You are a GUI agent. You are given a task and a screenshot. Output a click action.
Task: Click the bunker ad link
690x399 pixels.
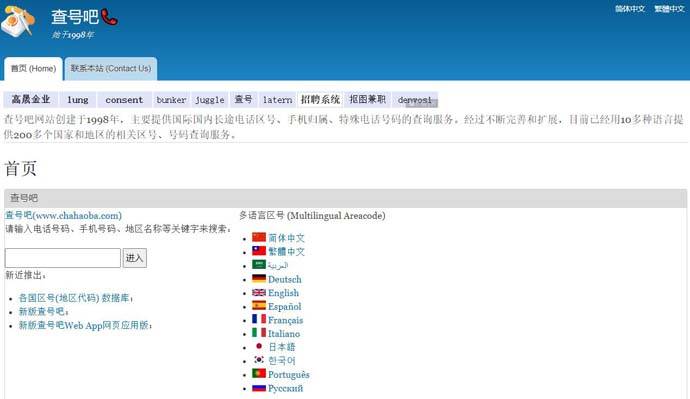(x=171, y=100)
